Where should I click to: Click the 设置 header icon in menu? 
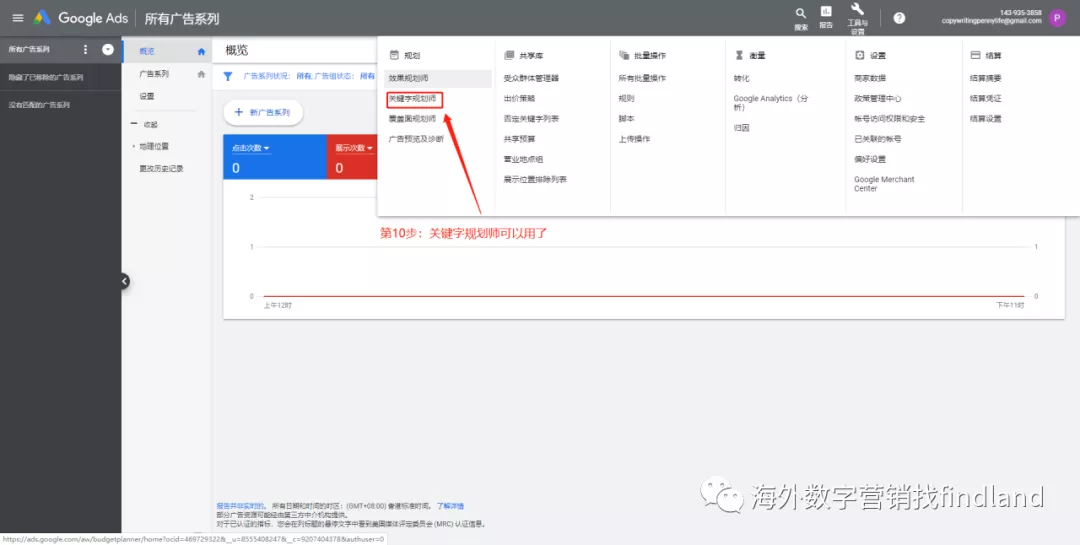pos(860,55)
